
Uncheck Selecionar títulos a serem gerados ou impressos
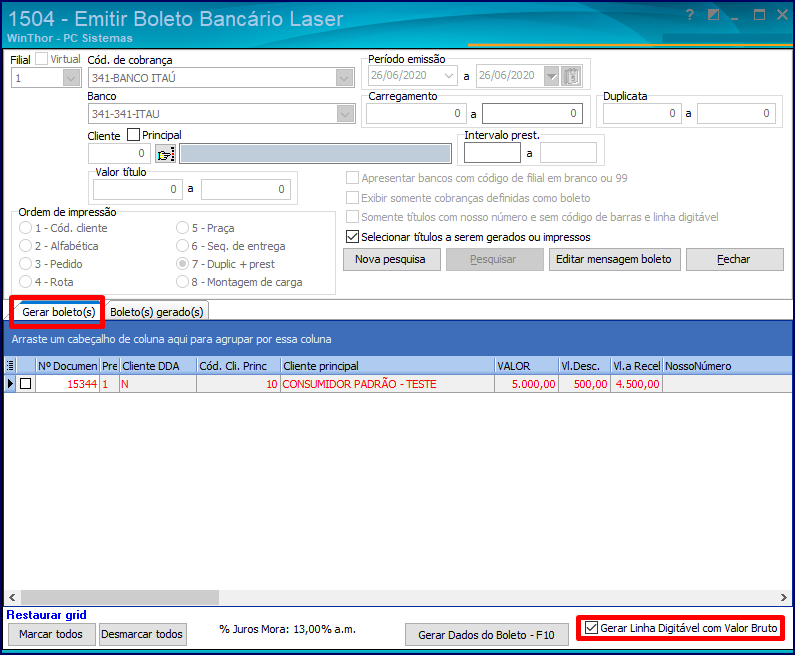[352, 237]
